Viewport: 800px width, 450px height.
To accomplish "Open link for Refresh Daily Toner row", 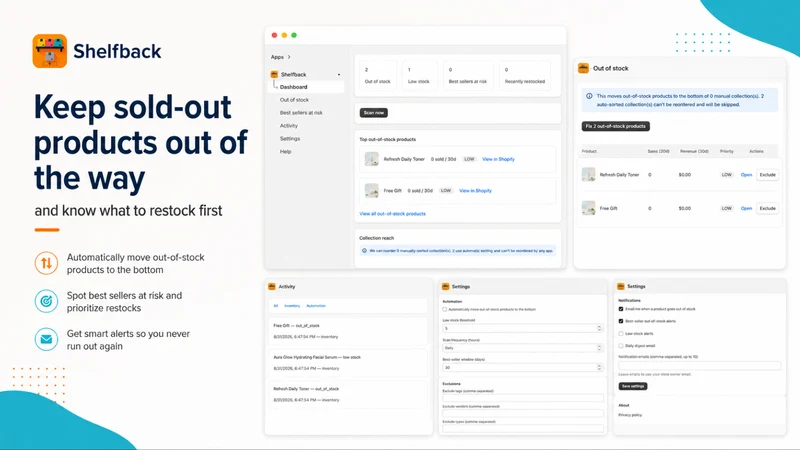I will 746,174.
